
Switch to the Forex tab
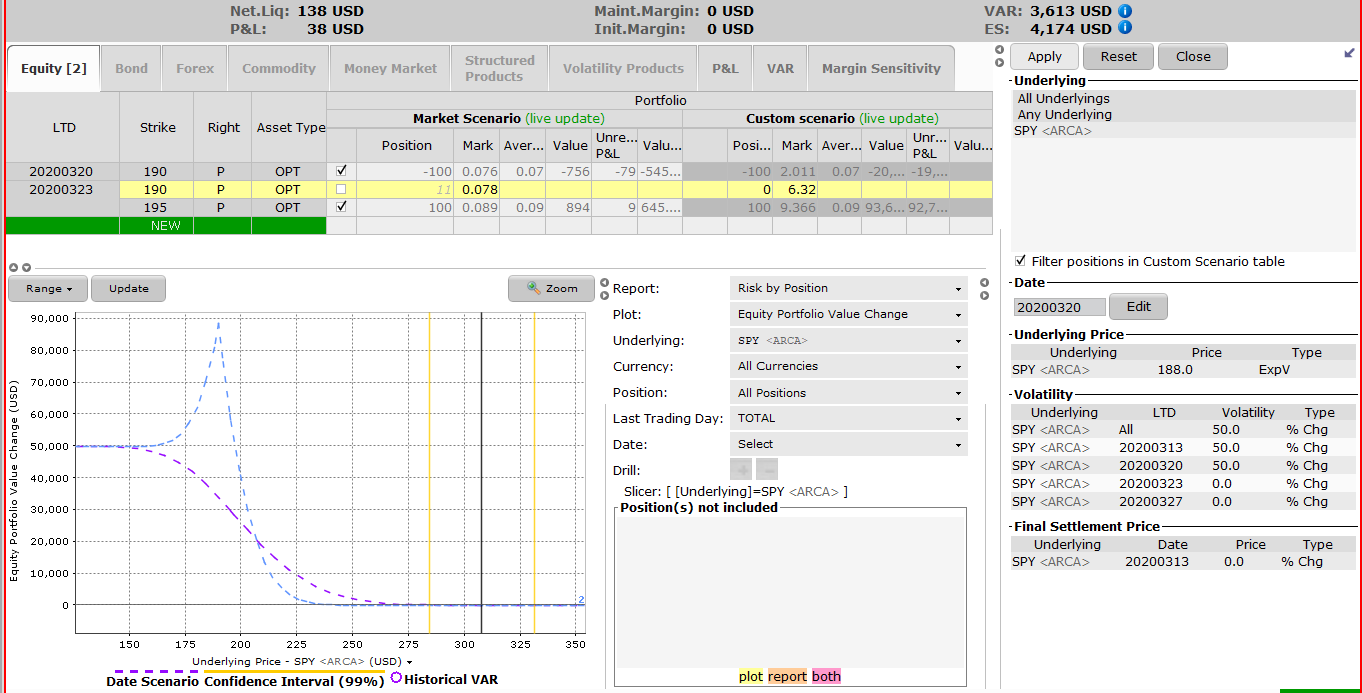[x=195, y=68]
